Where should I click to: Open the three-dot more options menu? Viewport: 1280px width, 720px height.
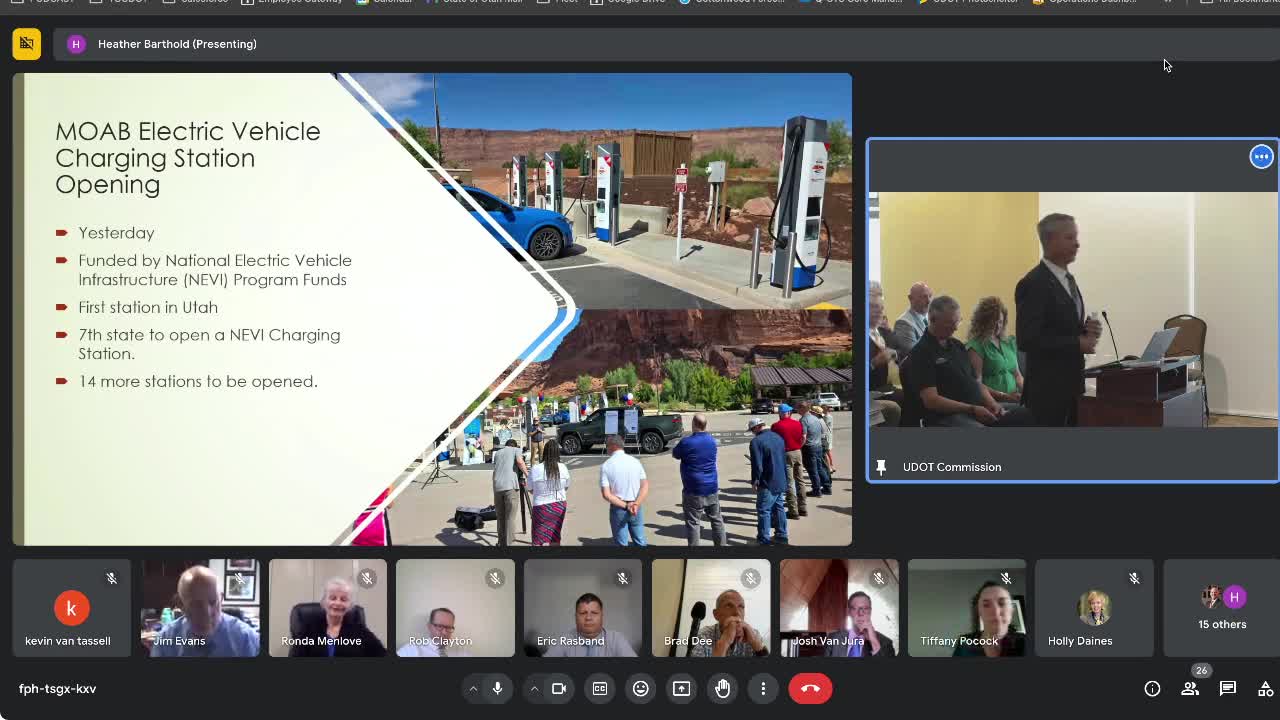(x=763, y=688)
